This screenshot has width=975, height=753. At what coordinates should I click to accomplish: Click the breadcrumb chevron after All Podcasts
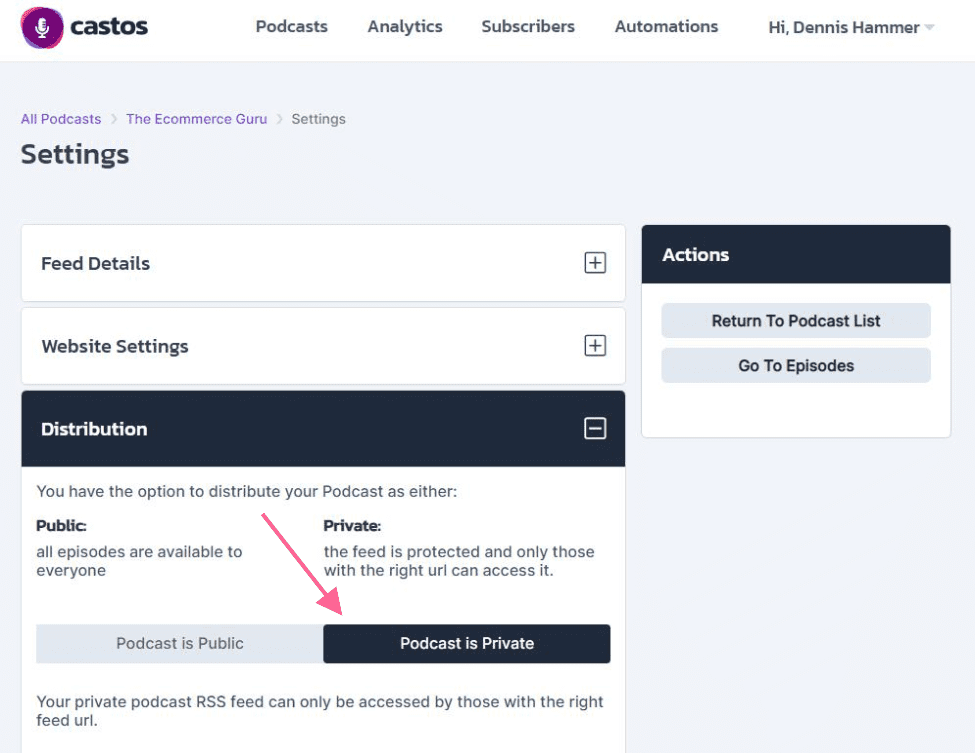point(114,119)
